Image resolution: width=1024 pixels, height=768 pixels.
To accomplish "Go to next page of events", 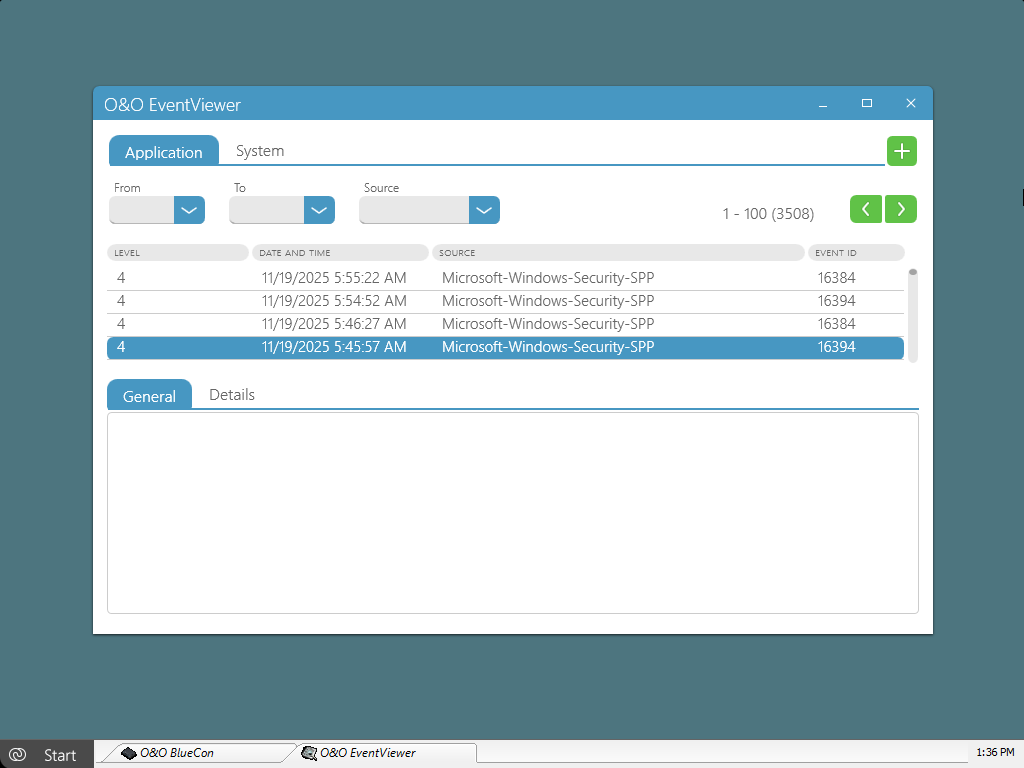I will point(901,209).
